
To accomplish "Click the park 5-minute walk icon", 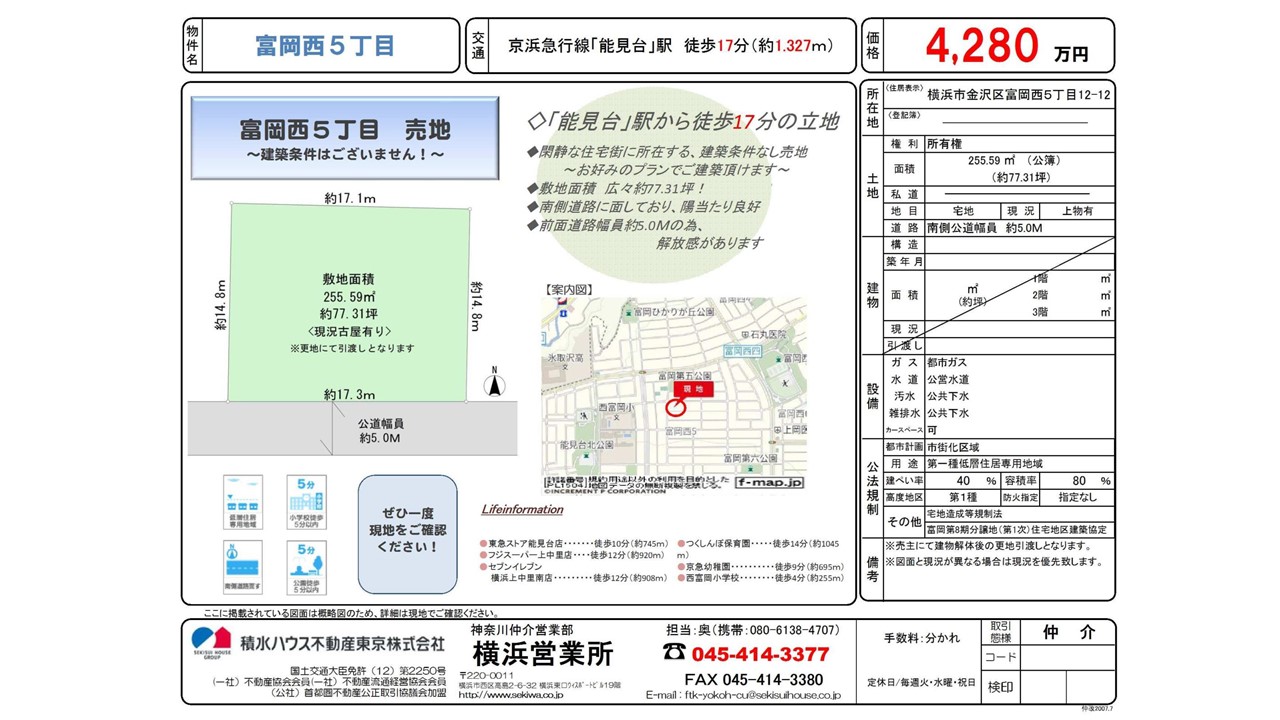I will (x=306, y=568).
